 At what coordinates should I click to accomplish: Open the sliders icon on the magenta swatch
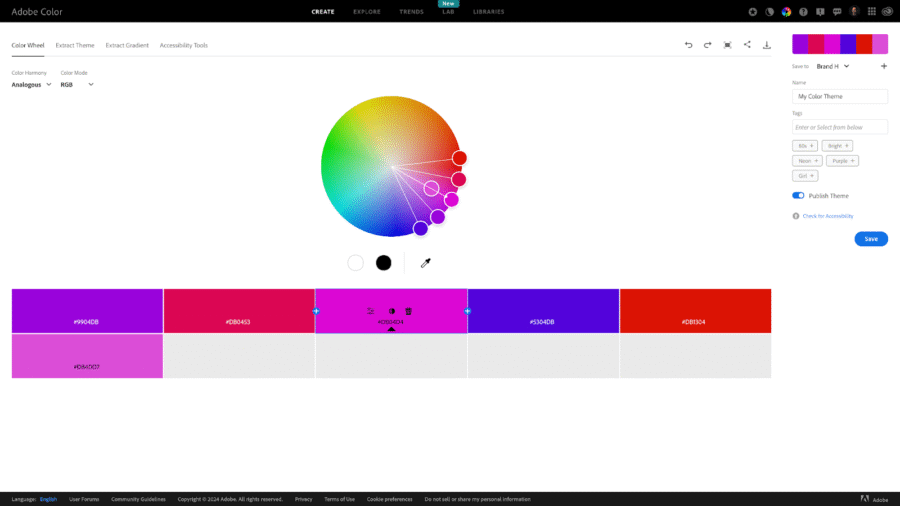click(371, 311)
